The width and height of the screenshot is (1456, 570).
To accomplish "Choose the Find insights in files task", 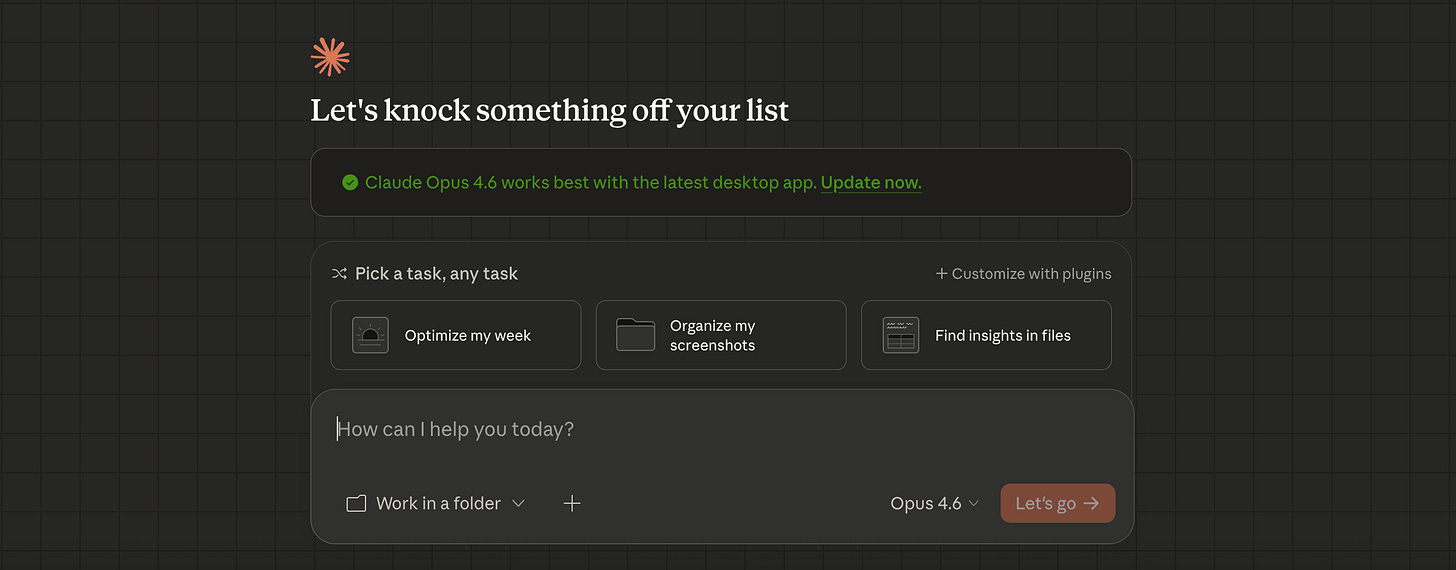I will 986,335.
